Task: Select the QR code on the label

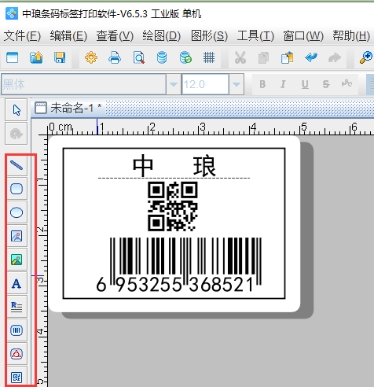Action: (x=172, y=206)
